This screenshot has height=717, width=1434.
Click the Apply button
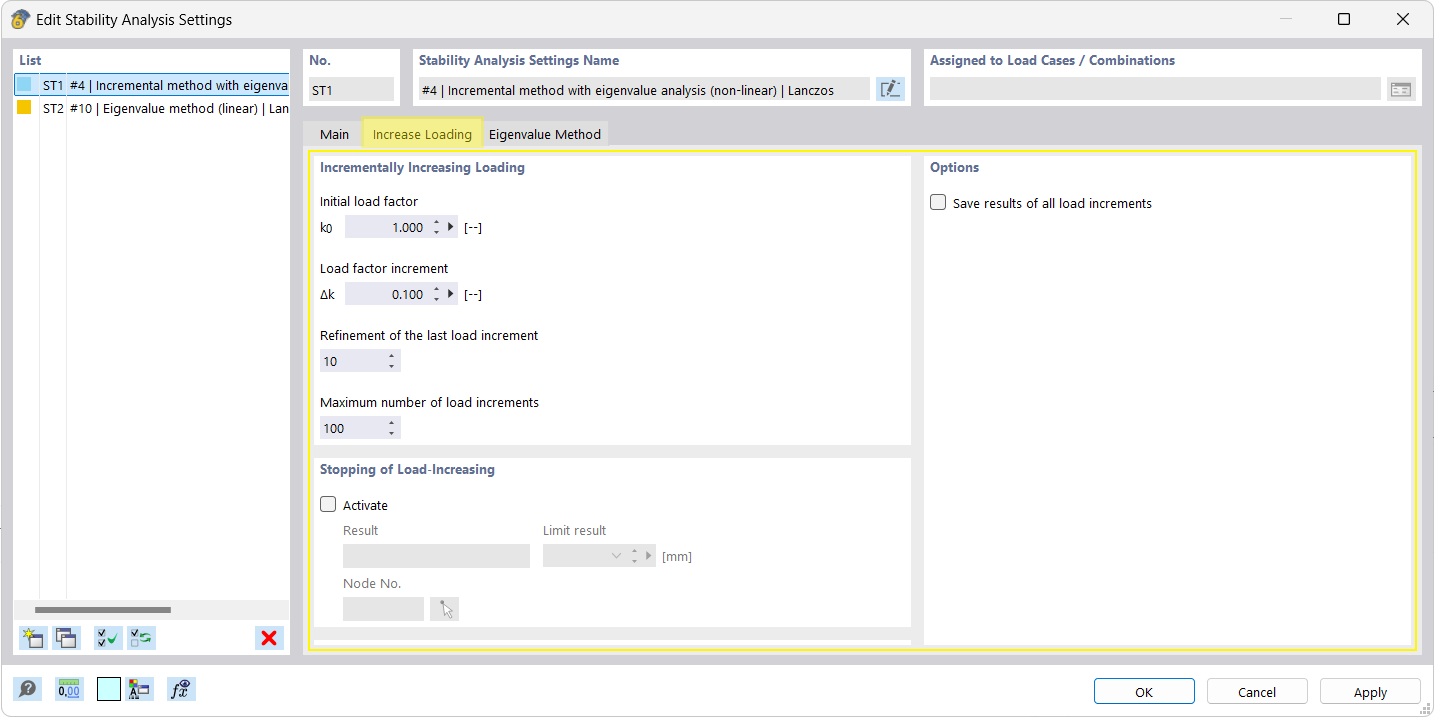[x=1369, y=692]
